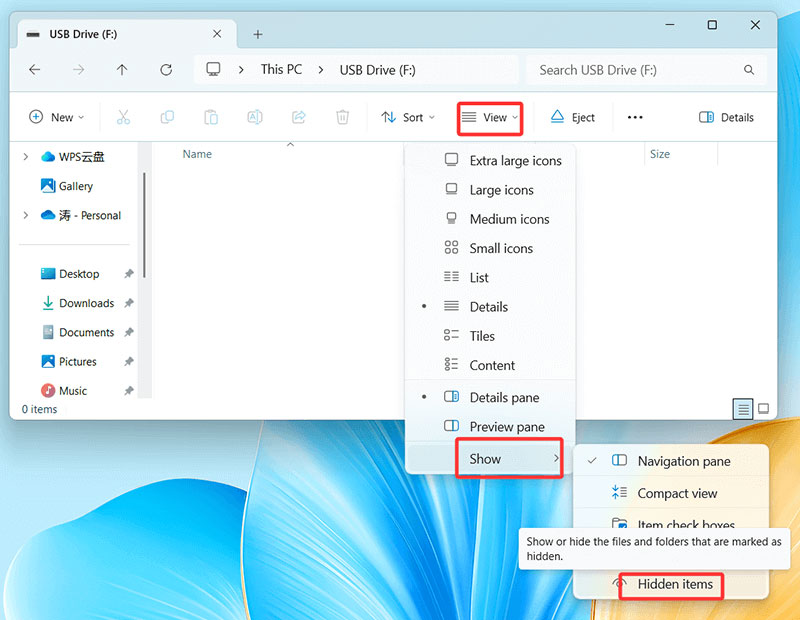Open Downloads folder in sidebar

(x=86, y=303)
